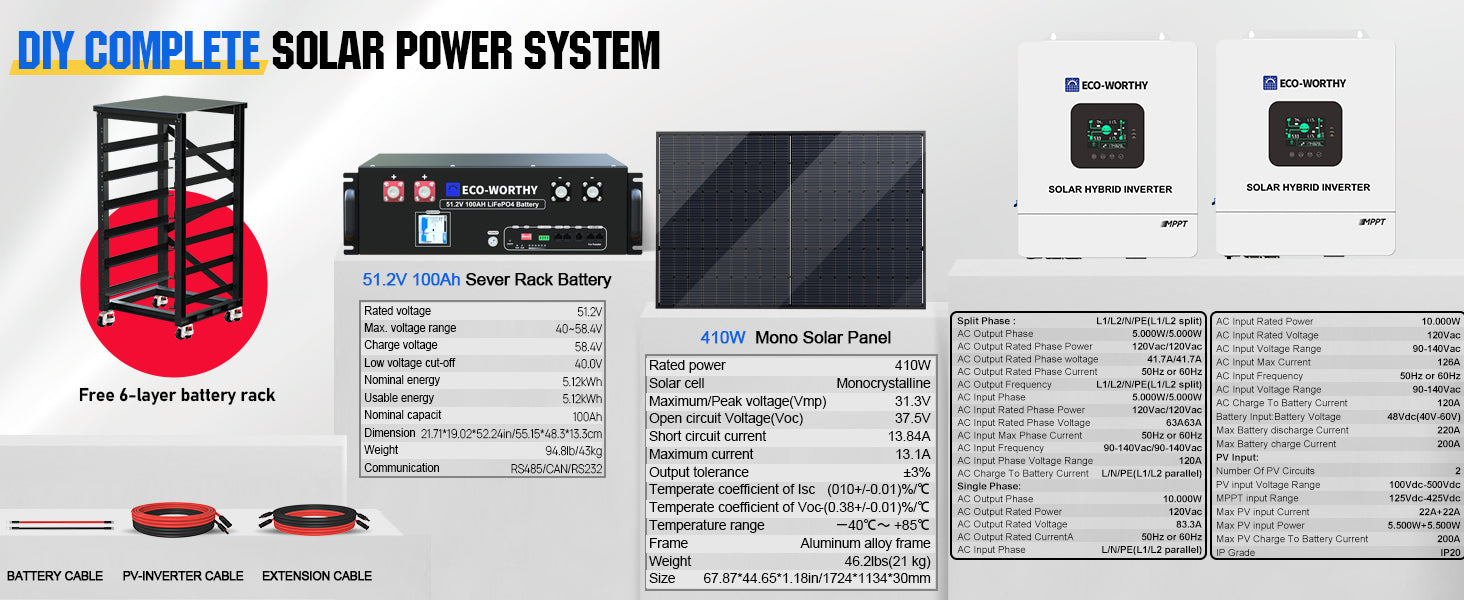The image size is (1464, 600).
Task: Select the PV-inverter cable coil image
Action: click(182, 520)
